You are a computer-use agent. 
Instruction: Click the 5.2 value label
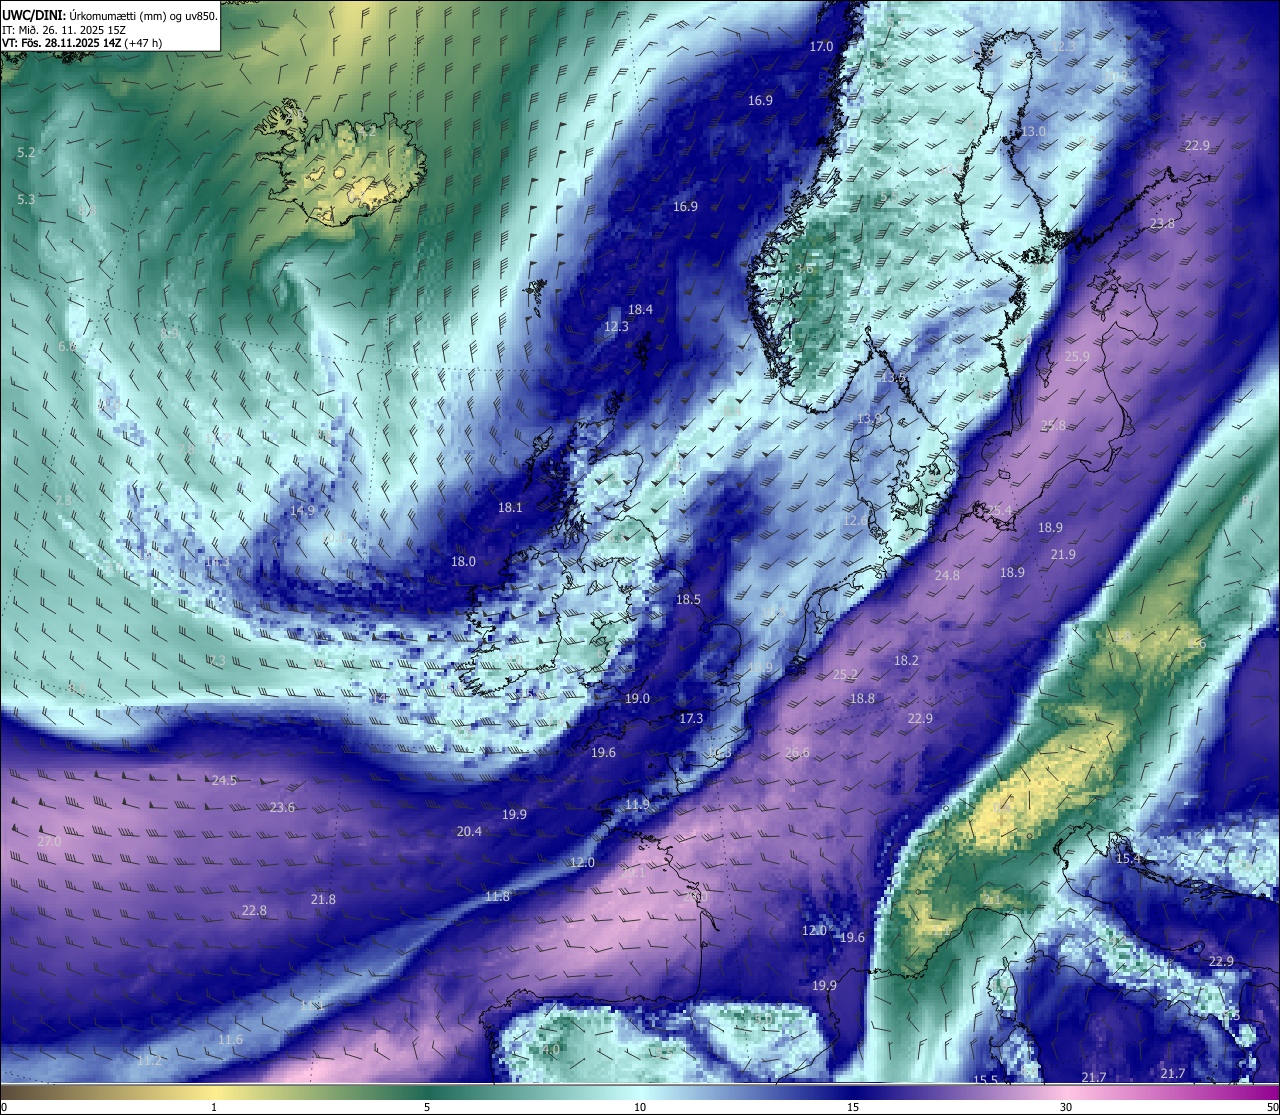[x=26, y=152]
